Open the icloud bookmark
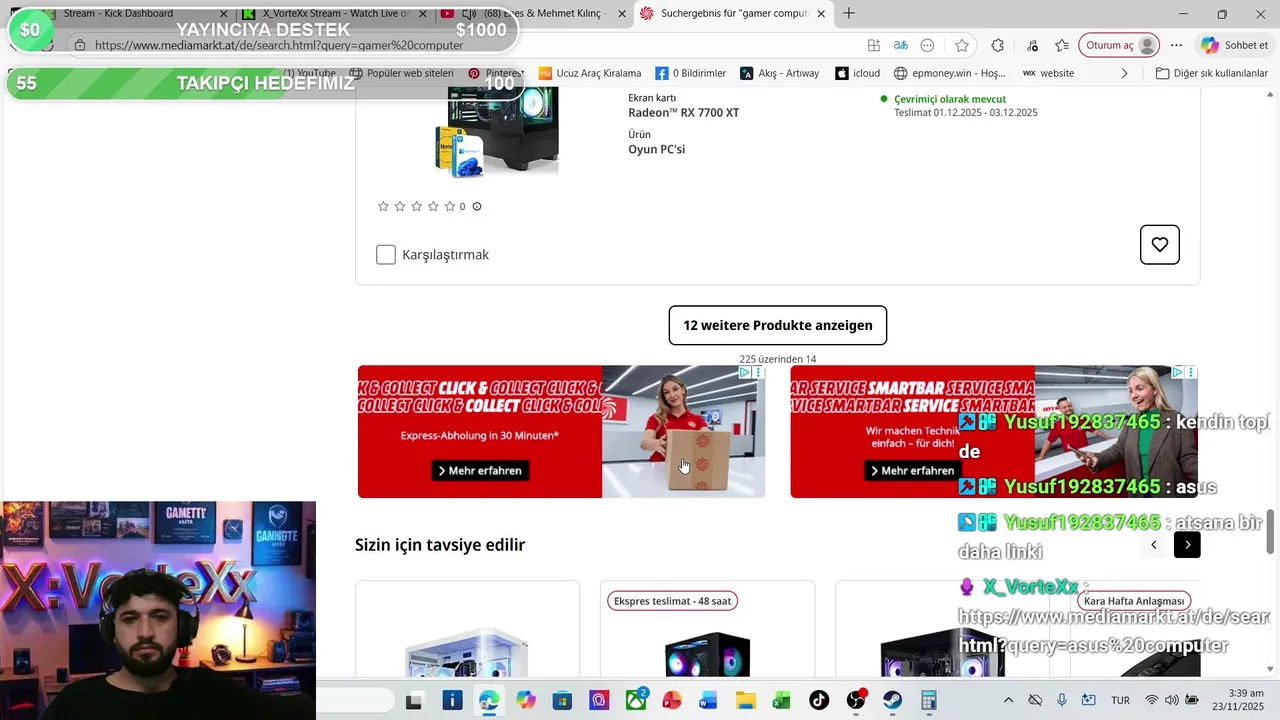 click(858, 73)
